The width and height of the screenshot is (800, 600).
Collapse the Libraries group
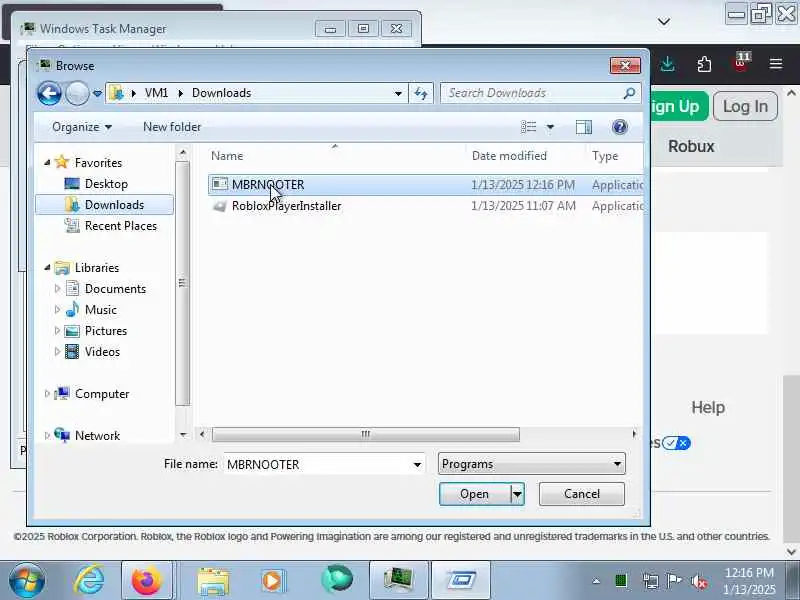pos(47,268)
